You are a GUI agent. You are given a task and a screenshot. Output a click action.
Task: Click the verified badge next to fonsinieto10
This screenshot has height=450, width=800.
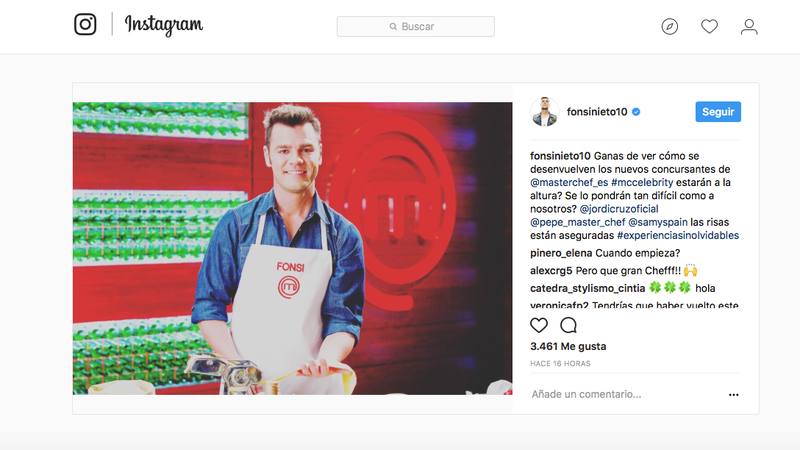click(636, 112)
